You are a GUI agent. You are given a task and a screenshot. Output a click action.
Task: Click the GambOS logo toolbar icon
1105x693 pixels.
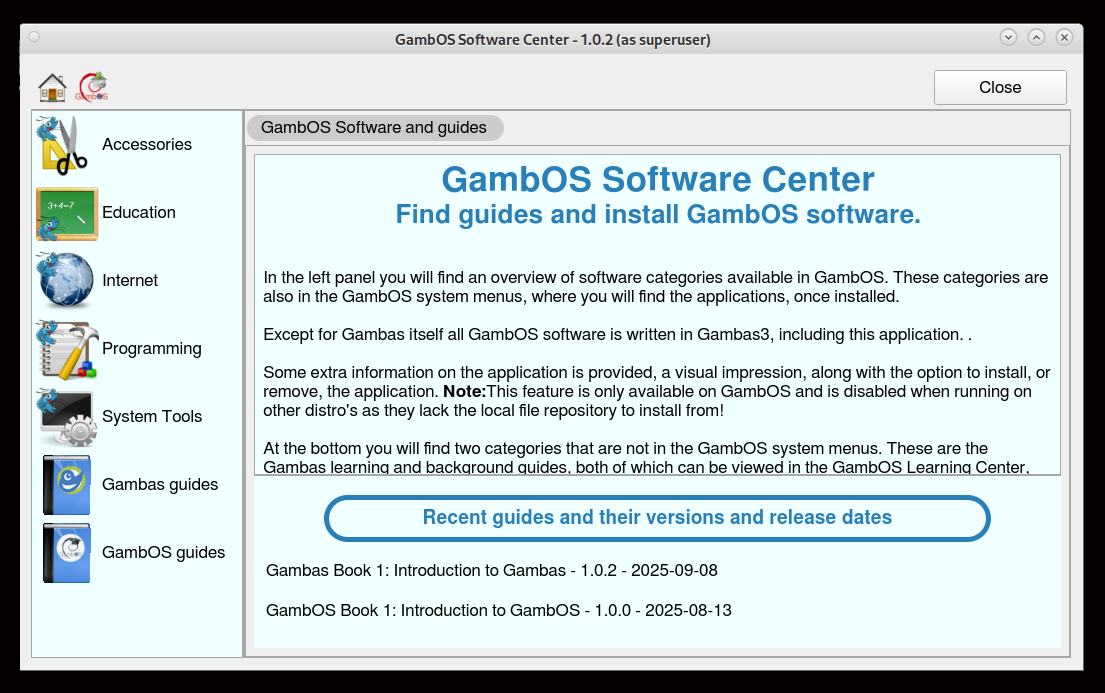93,87
